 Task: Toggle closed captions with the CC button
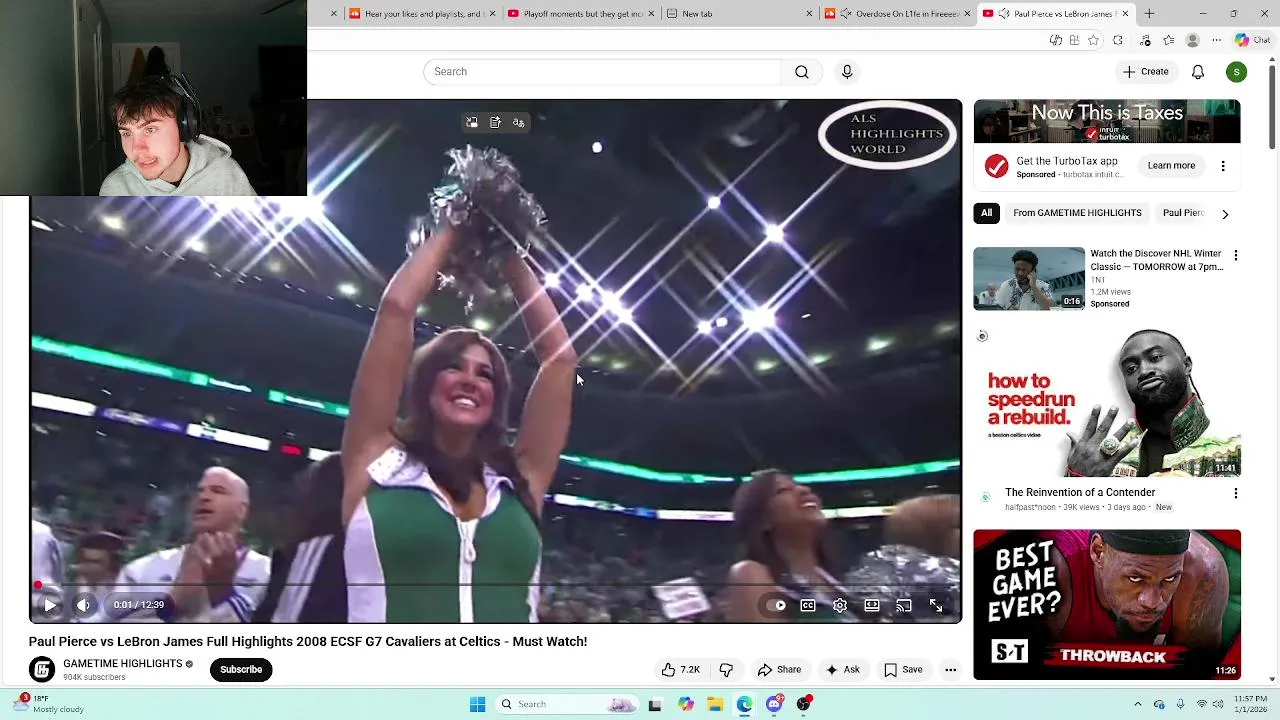[808, 605]
